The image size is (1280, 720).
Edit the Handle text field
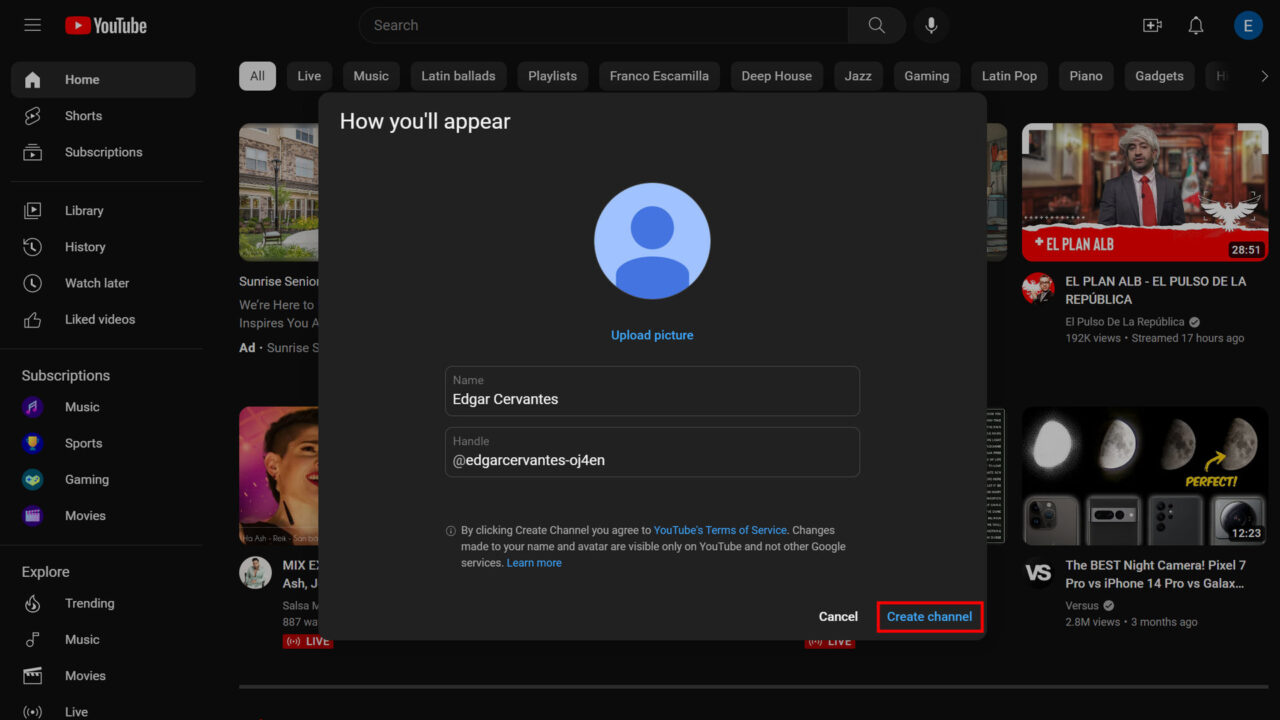(x=652, y=460)
